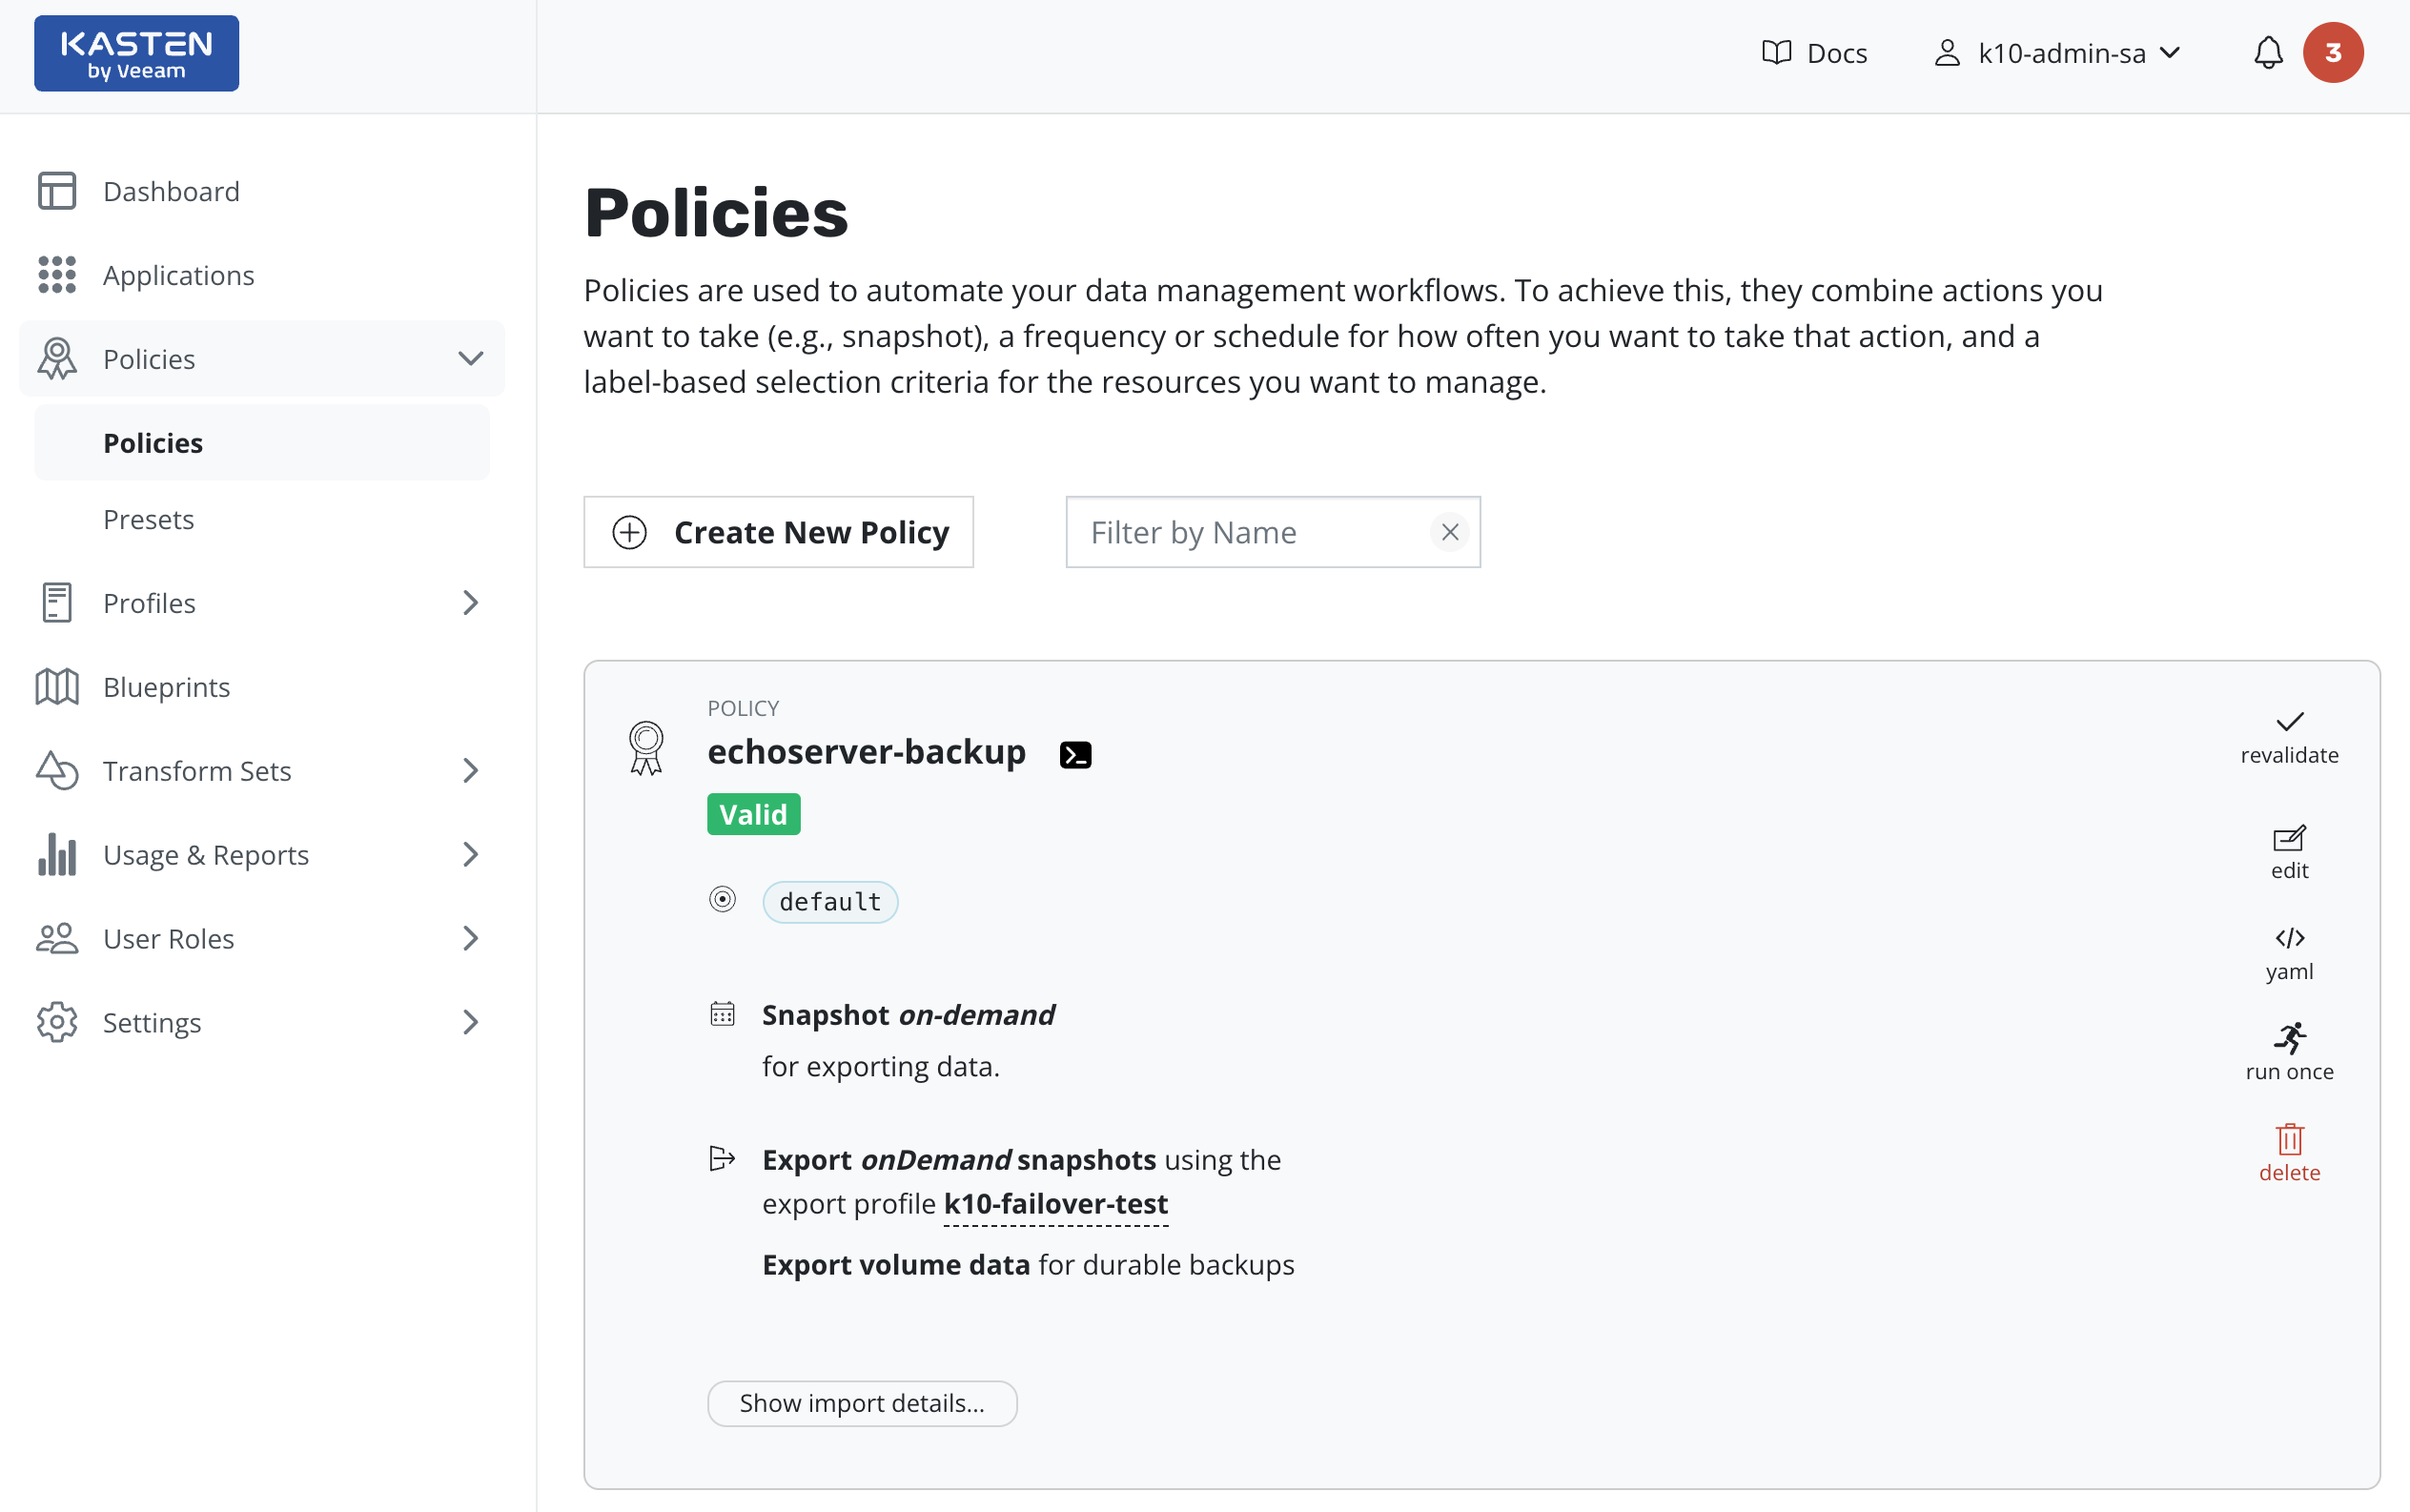Click the revalidate checkmark icon
Viewport: 2410px width, 1512px height.
(2289, 722)
